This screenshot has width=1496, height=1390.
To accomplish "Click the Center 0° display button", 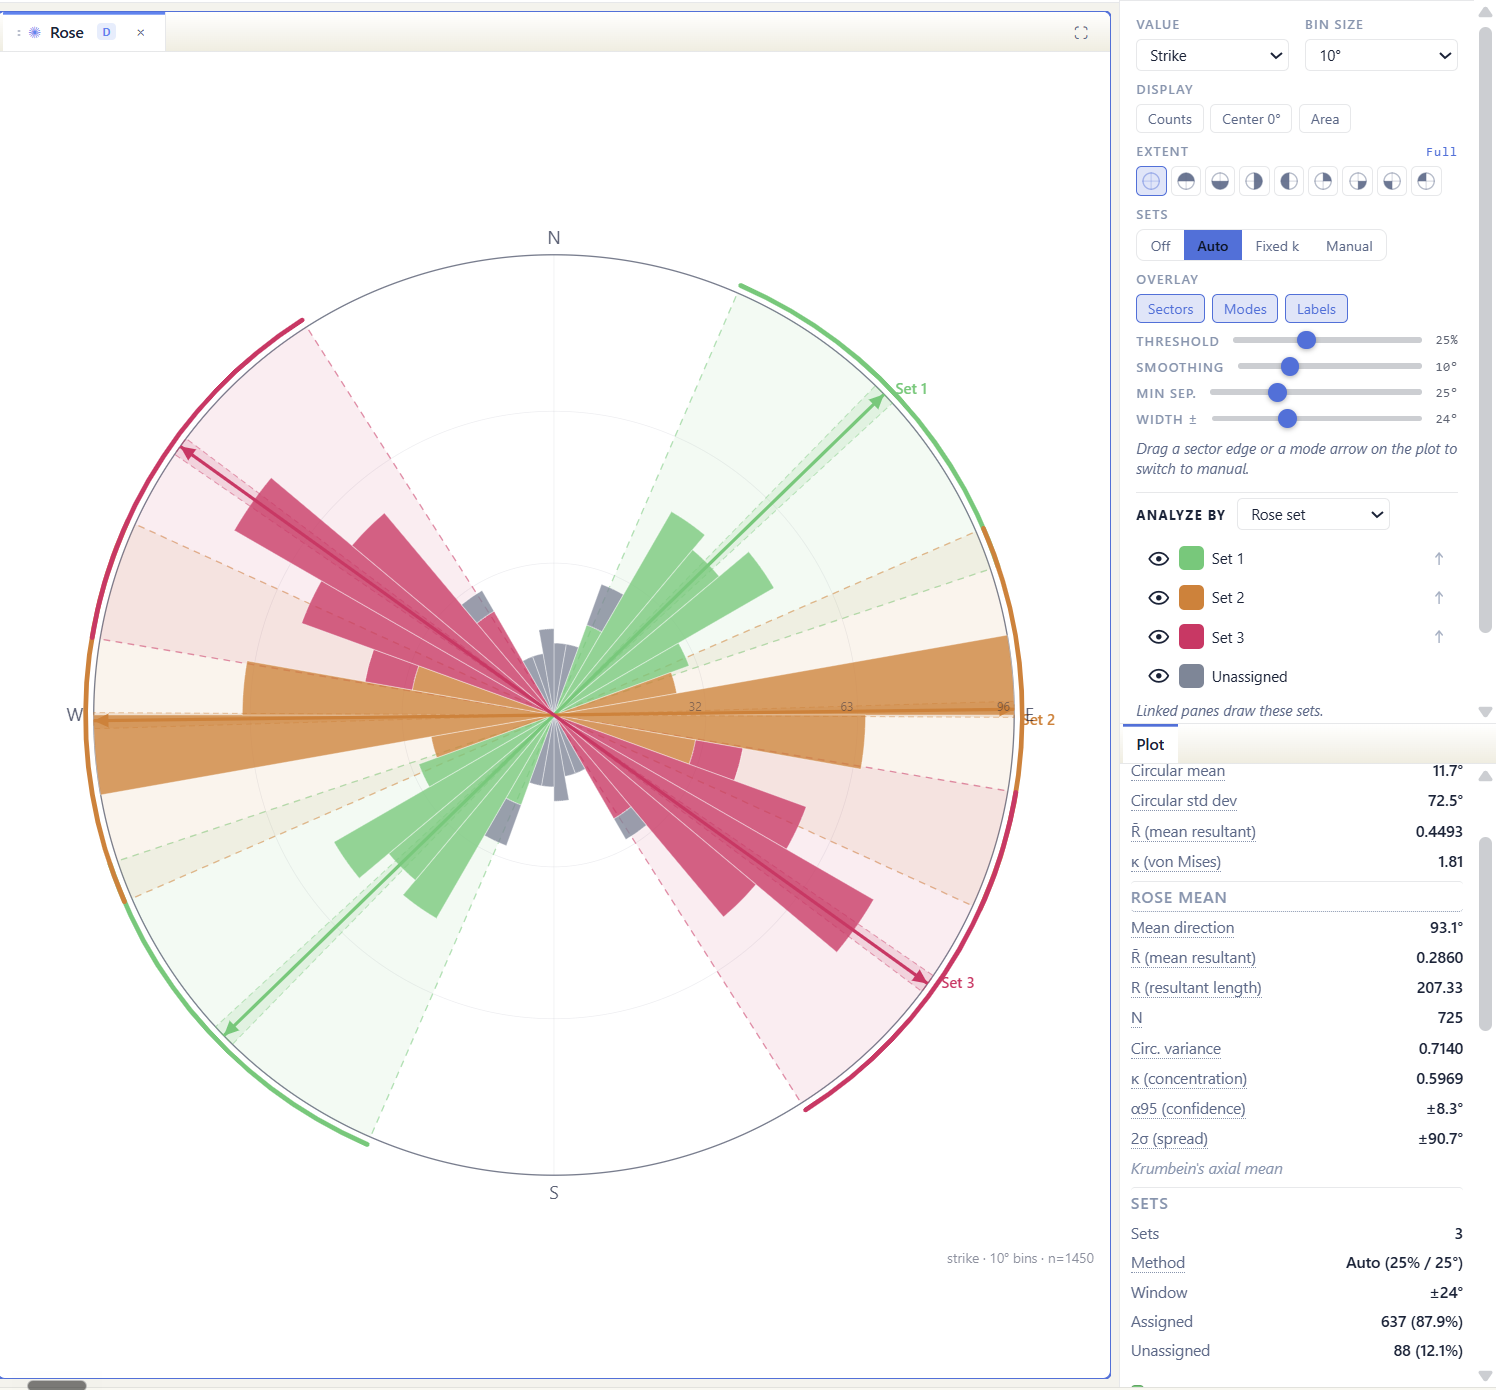I will click(1250, 119).
